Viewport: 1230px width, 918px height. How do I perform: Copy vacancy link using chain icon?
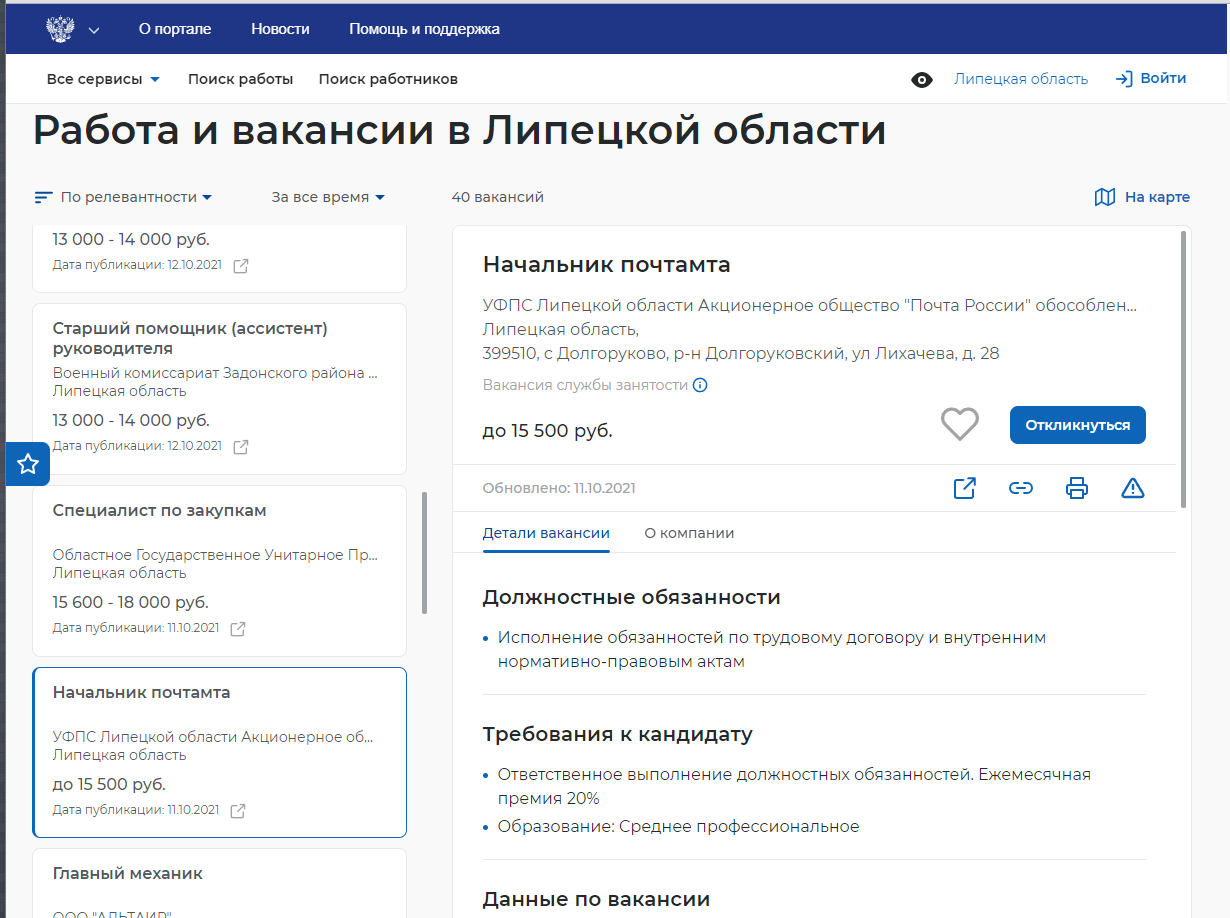pyautogui.click(x=1020, y=488)
